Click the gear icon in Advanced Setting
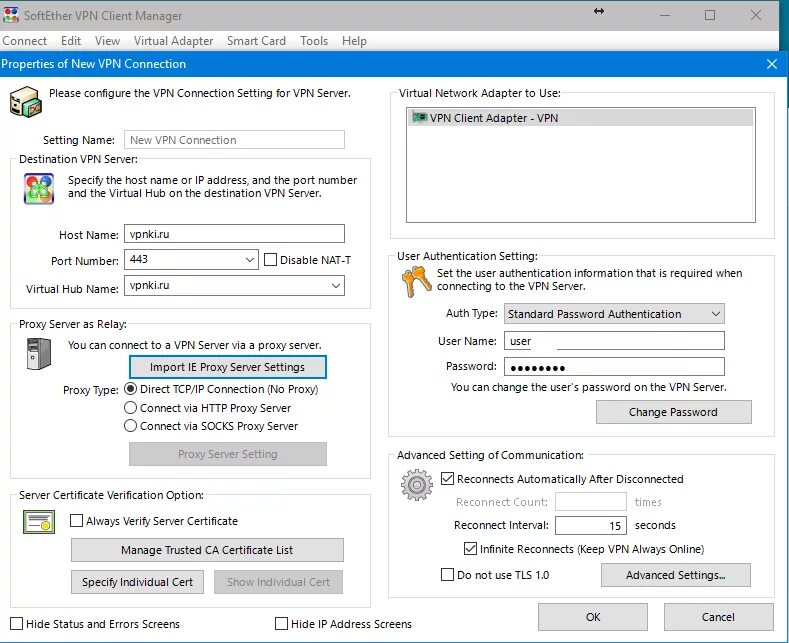789x643 pixels. (x=417, y=485)
